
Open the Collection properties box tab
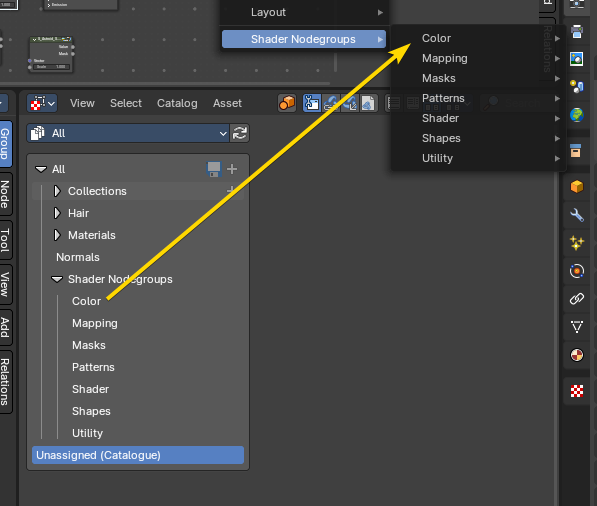[x=576, y=151]
